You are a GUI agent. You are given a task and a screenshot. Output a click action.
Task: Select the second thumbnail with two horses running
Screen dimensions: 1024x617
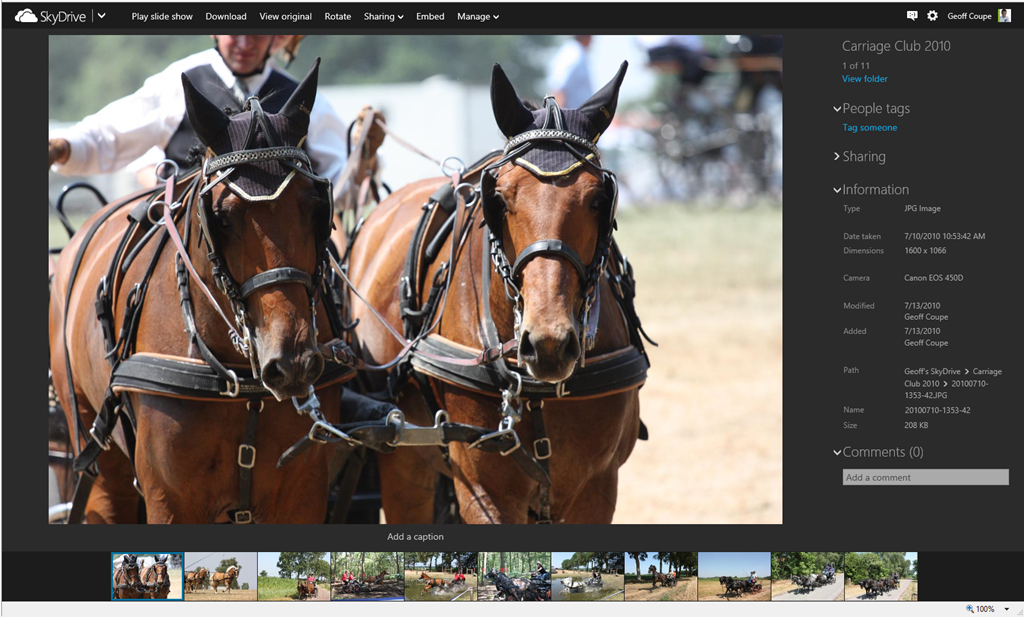[221, 576]
